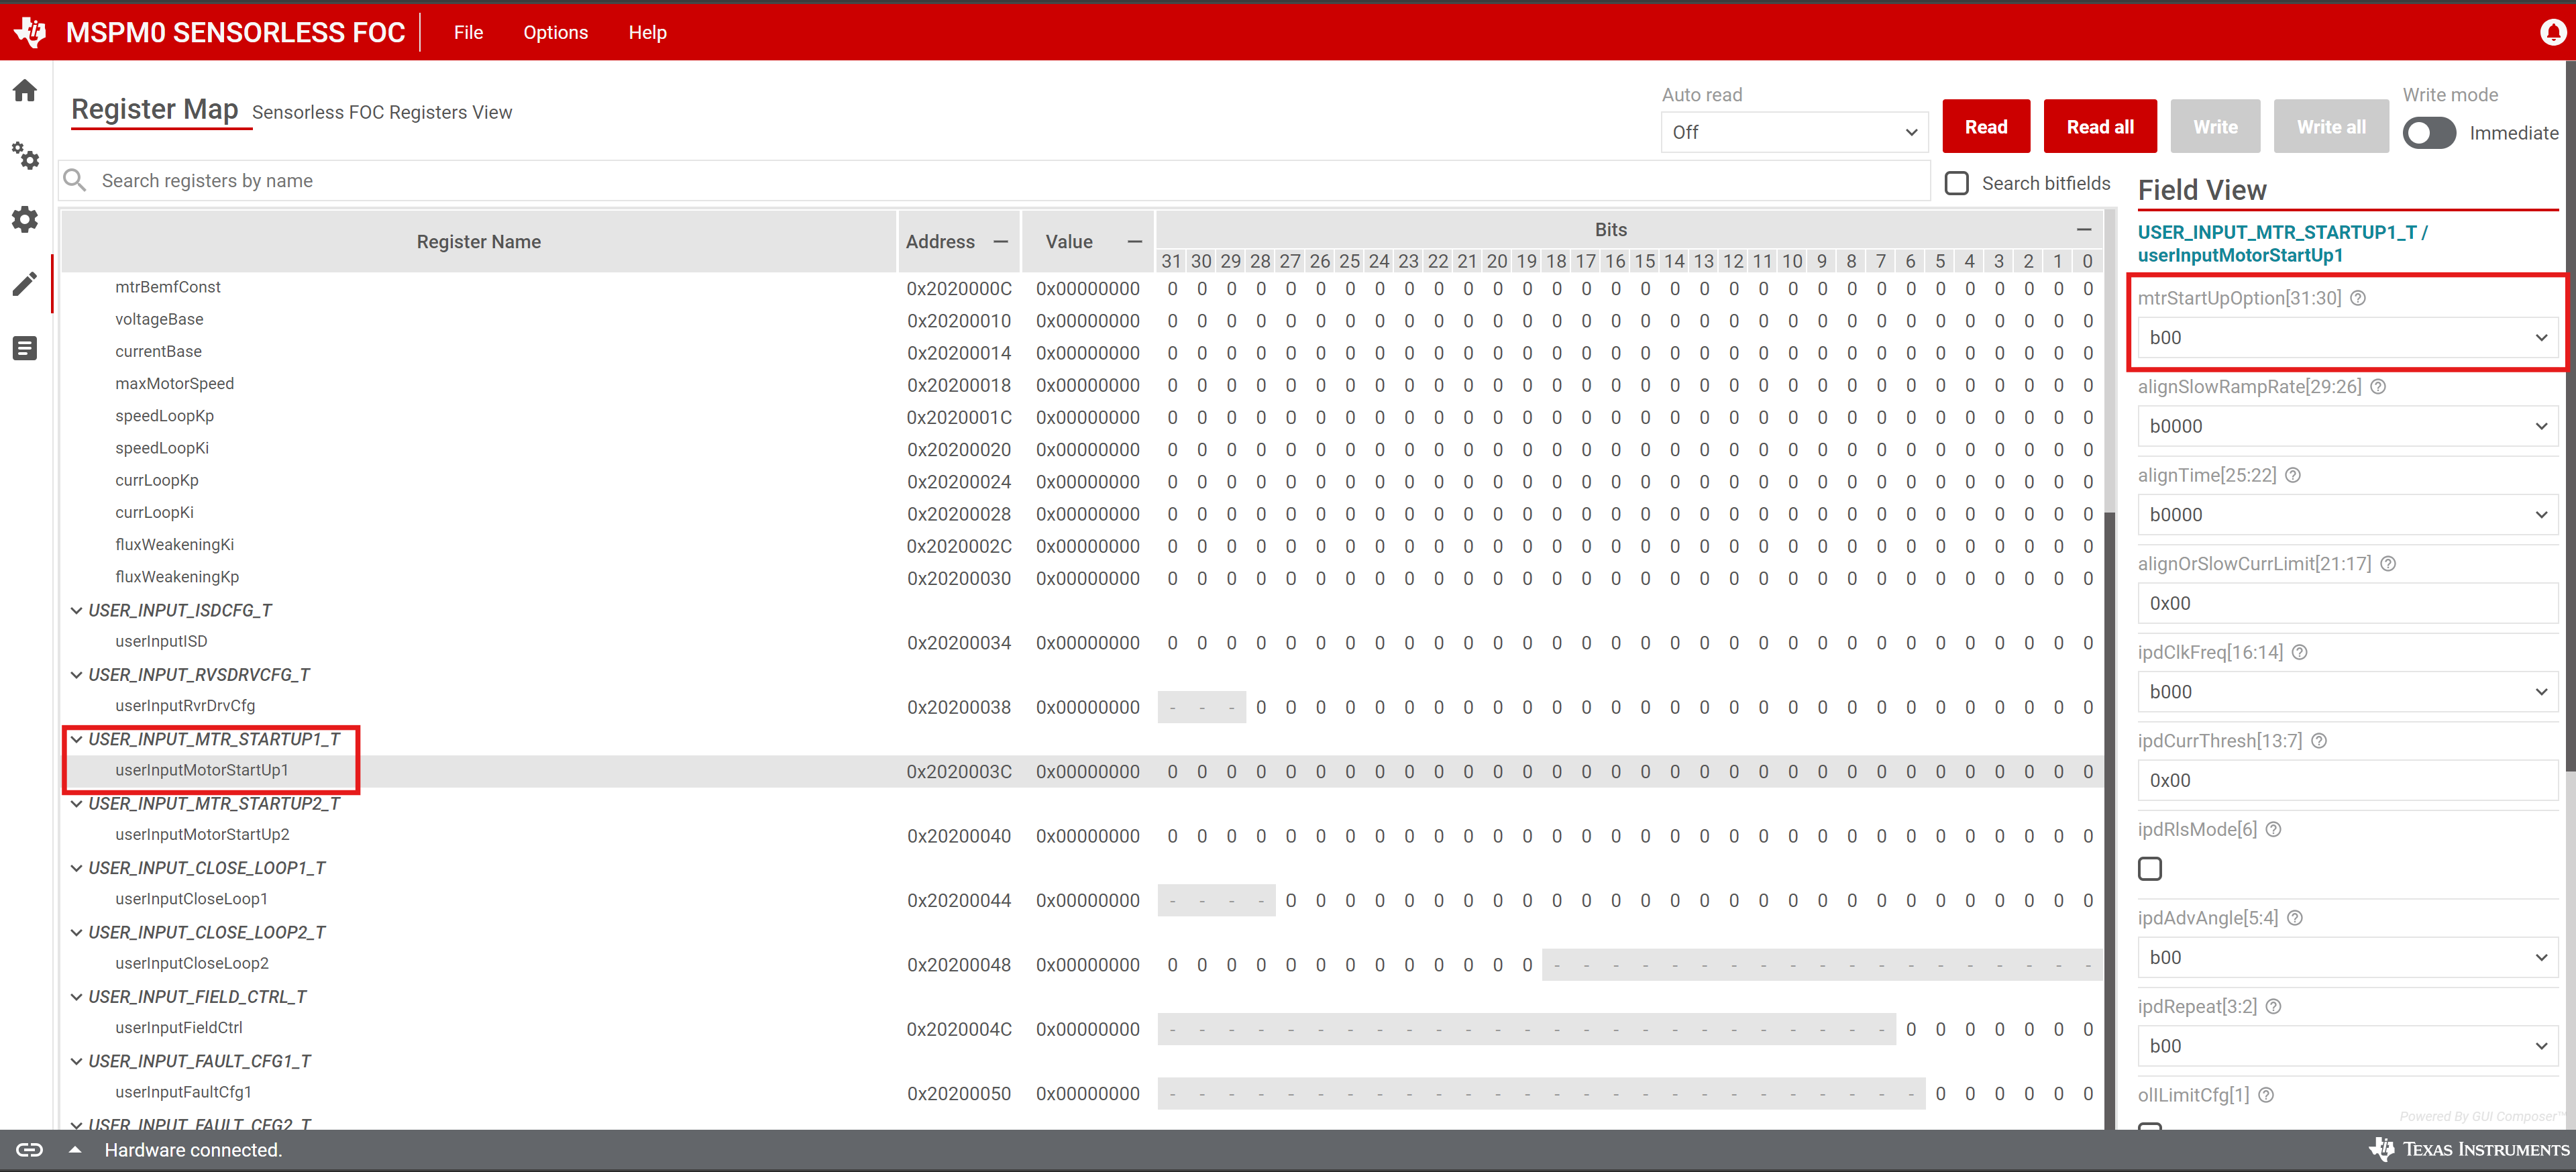Open the Home page from sidebar
This screenshot has width=2576, height=1172.
click(x=25, y=91)
